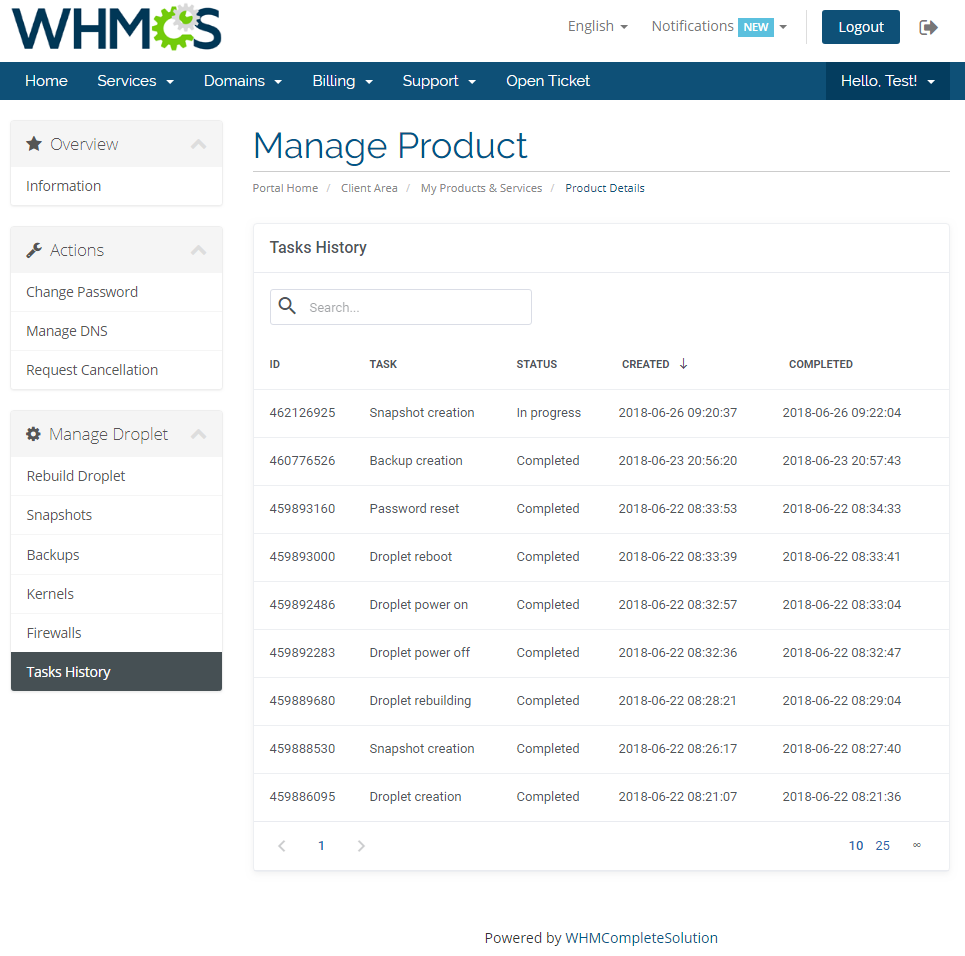Click Droplet creation task cell
965x956 pixels.
coord(415,797)
